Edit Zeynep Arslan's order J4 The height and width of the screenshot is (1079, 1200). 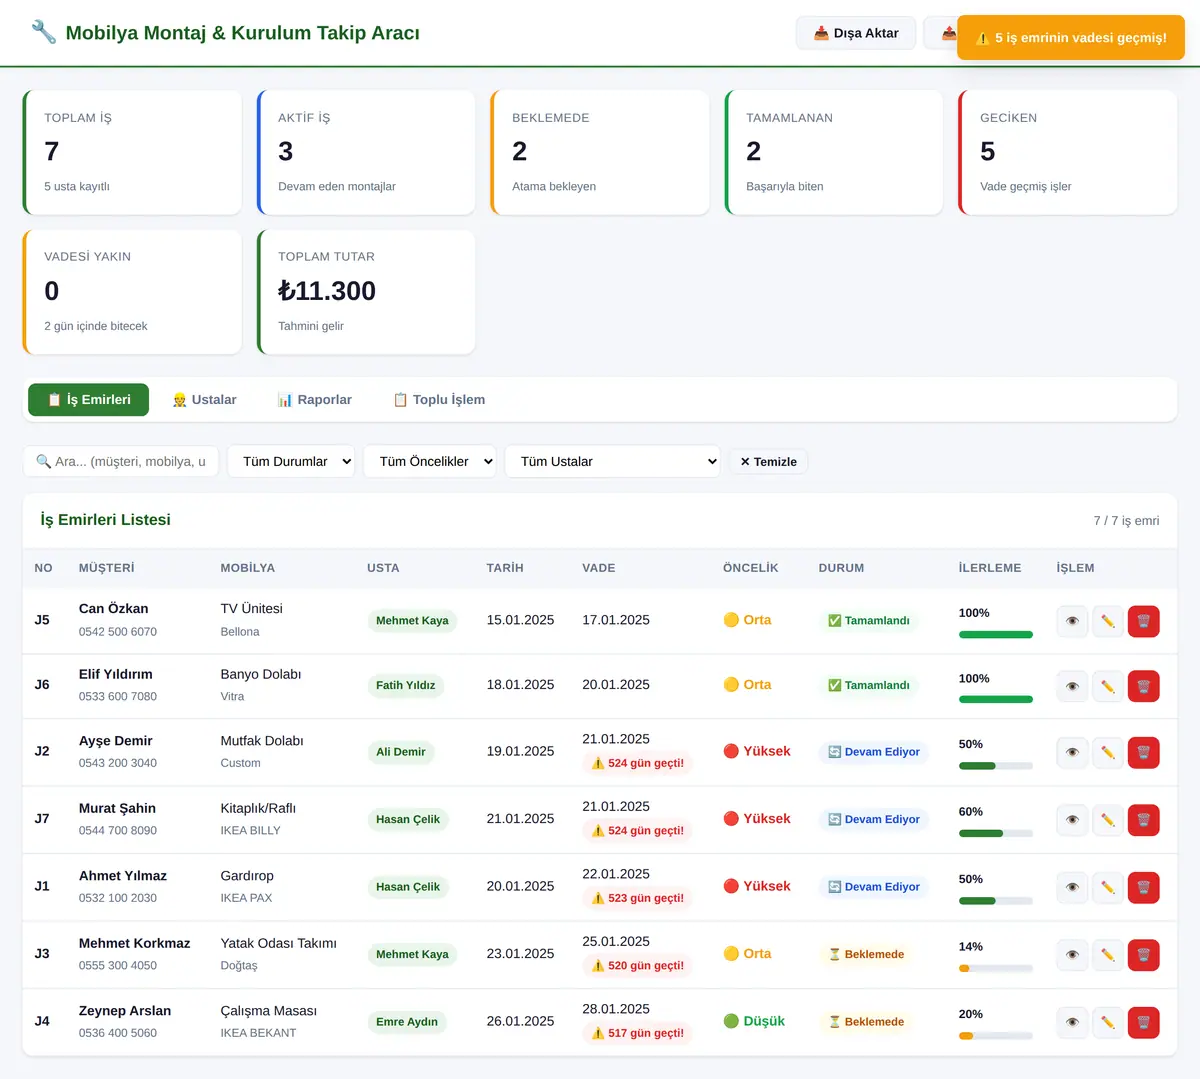click(x=1108, y=1022)
